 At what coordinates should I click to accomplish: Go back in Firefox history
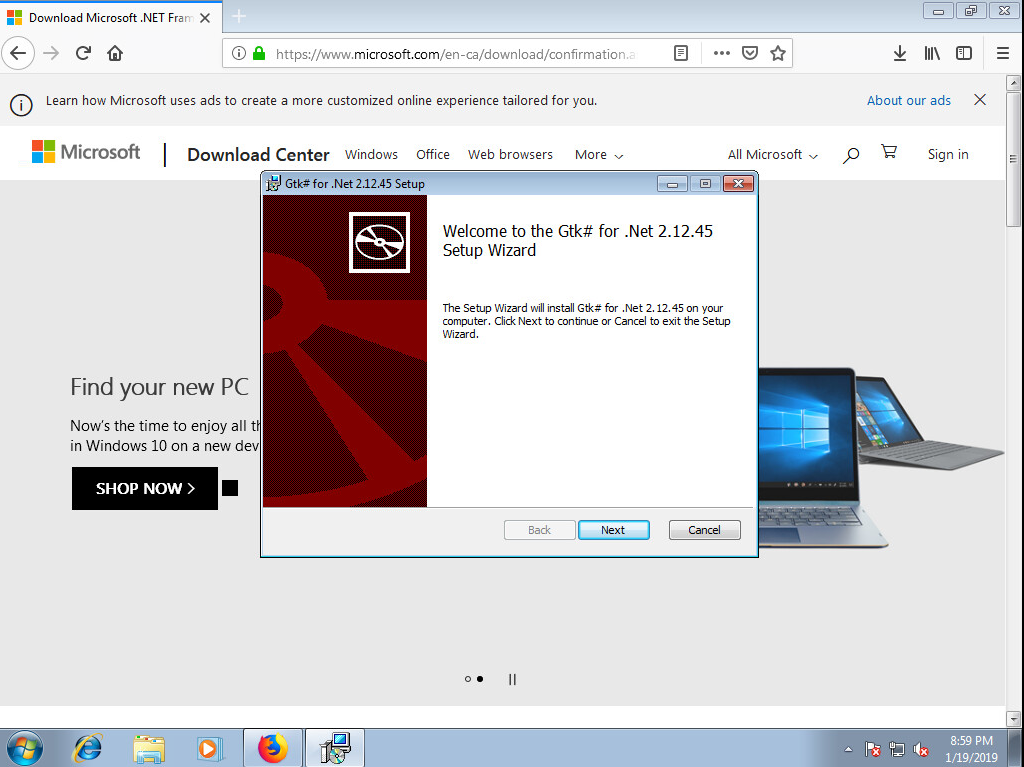click(18, 54)
